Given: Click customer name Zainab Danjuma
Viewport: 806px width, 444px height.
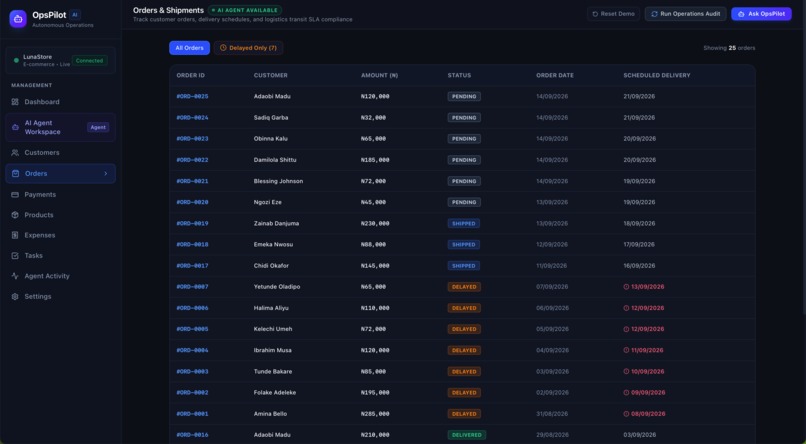Looking at the screenshot, I should tap(276, 224).
